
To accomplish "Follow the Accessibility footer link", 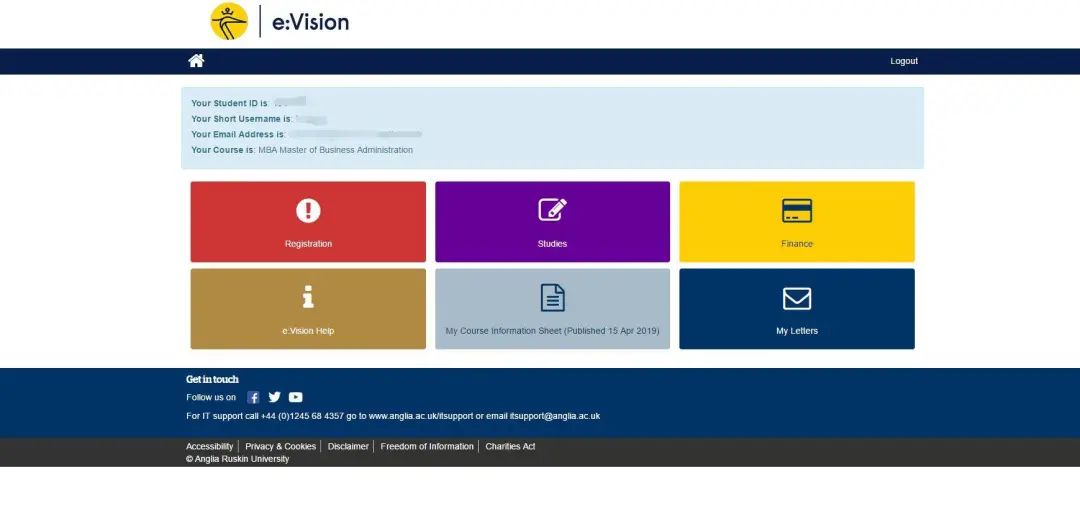I will [x=209, y=446].
